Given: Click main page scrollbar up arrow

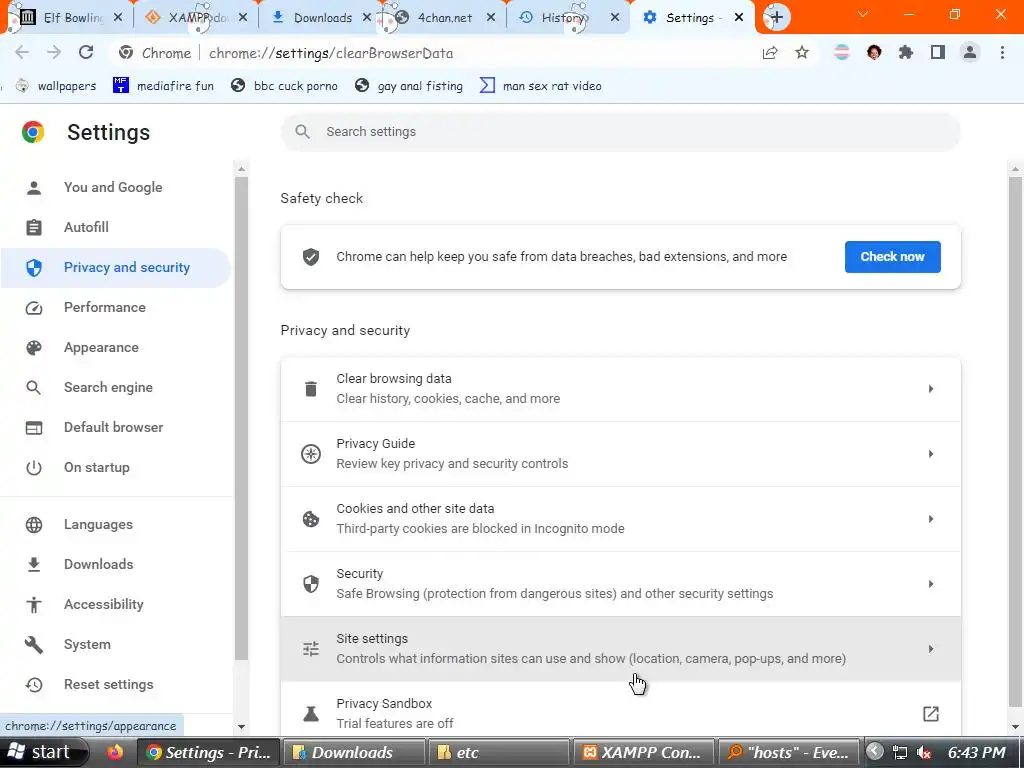Looking at the screenshot, I should 1015,169.
